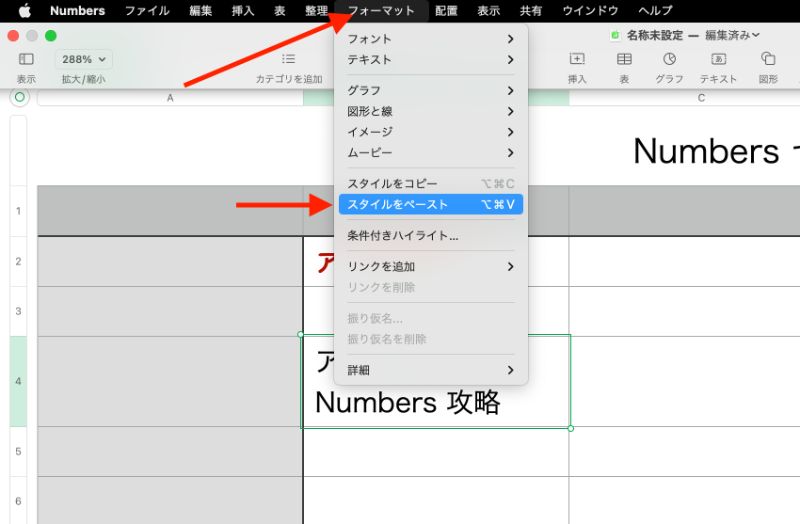Expand the ムービー submenu
The height and width of the screenshot is (524, 800).
click(431, 153)
